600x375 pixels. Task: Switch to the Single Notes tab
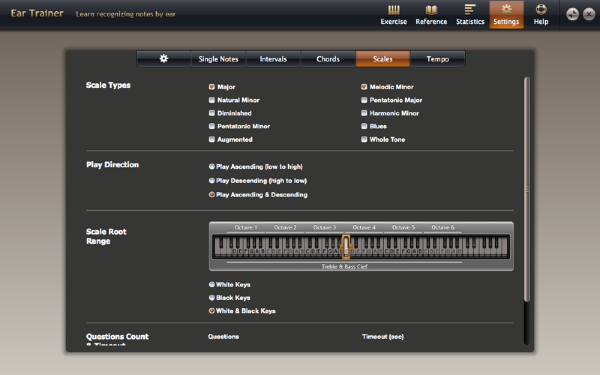[218, 59]
